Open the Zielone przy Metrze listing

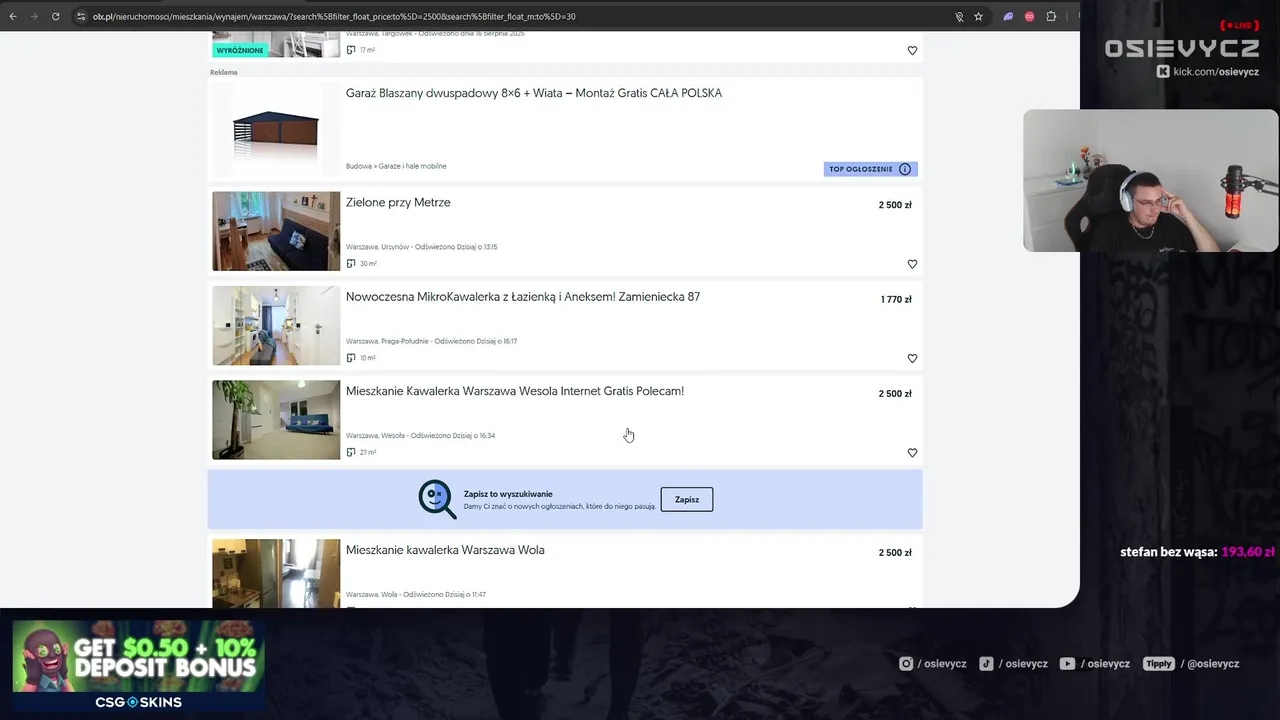pos(398,202)
